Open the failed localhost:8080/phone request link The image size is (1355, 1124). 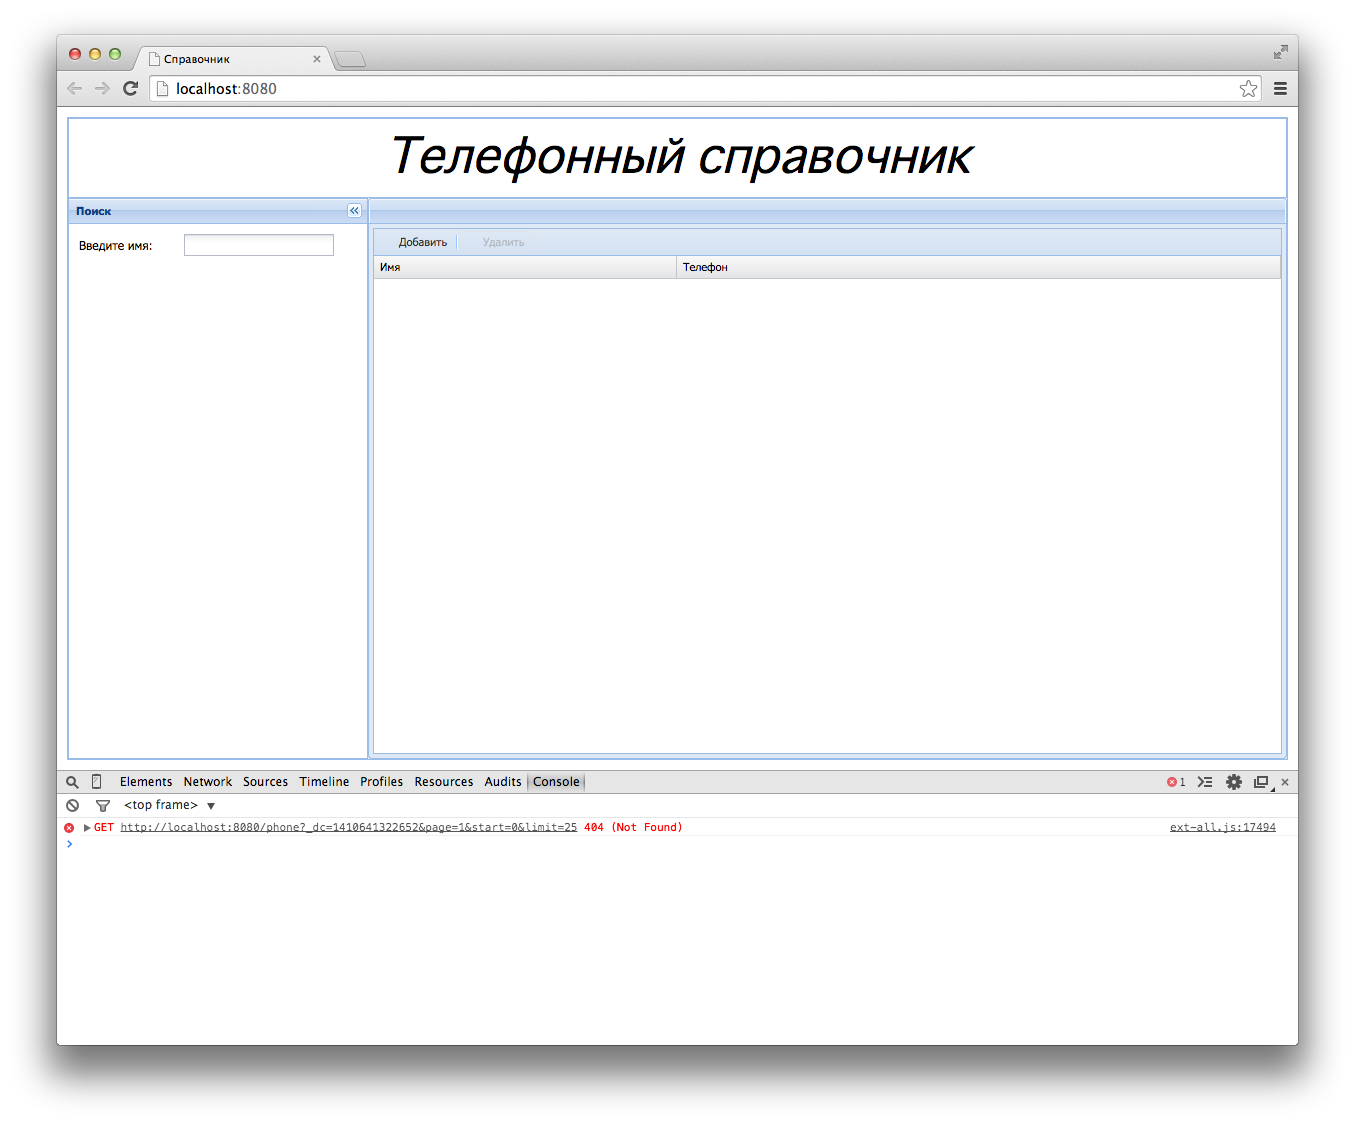(349, 828)
